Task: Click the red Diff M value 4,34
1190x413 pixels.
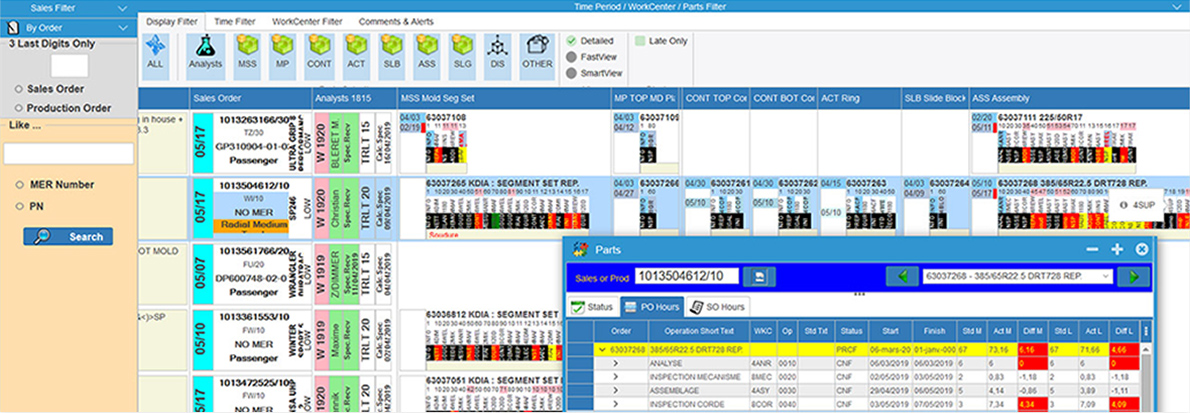Action: click(1034, 405)
